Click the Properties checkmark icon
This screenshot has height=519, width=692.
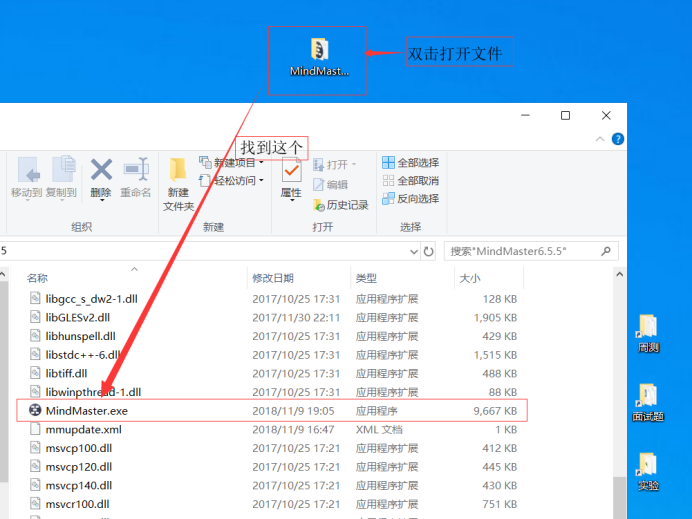(291, 171)
